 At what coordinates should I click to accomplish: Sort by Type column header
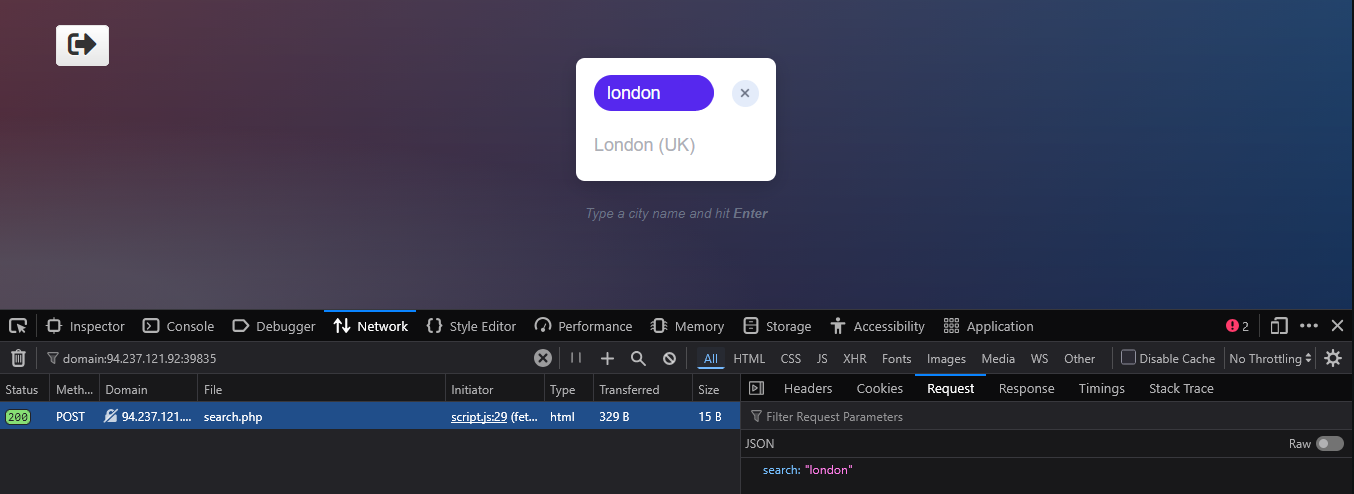[568, 389]
